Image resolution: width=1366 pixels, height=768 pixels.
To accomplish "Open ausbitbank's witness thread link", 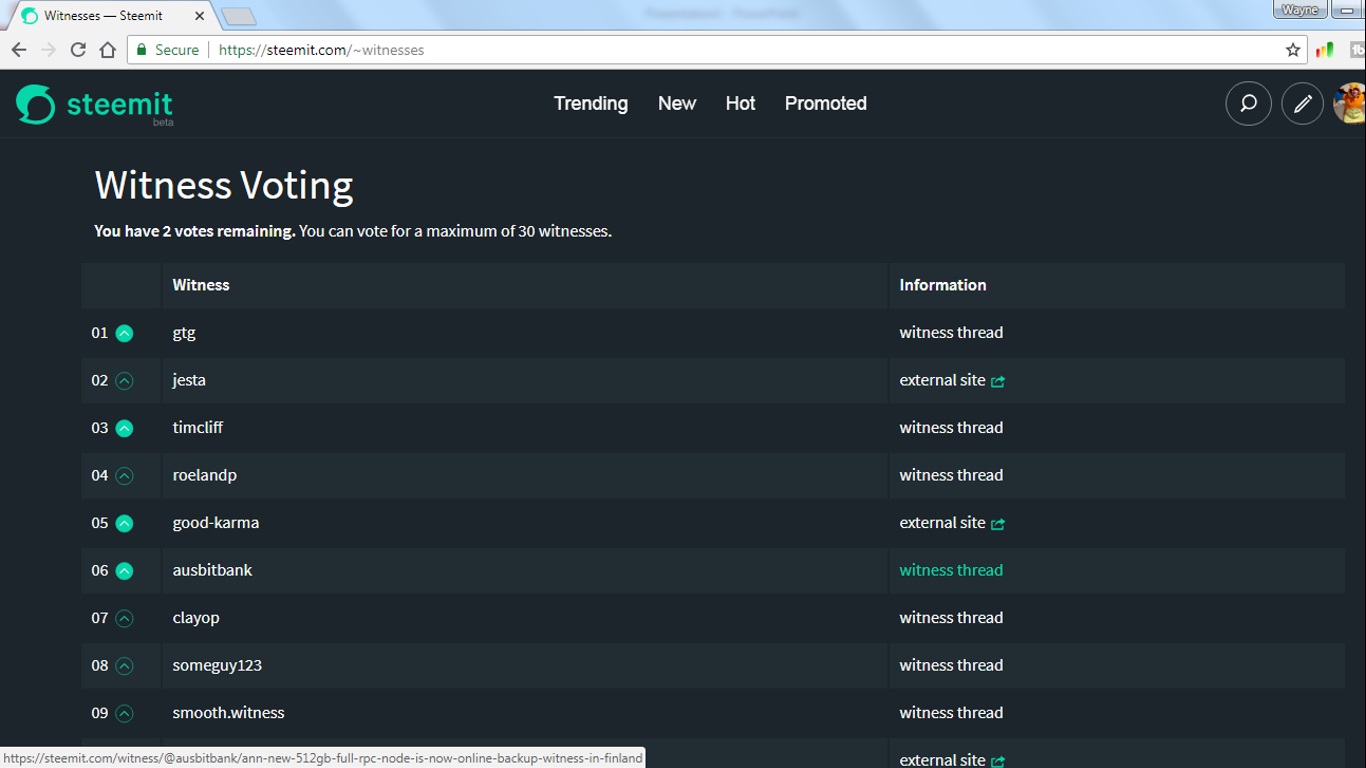I will (951, 570).
